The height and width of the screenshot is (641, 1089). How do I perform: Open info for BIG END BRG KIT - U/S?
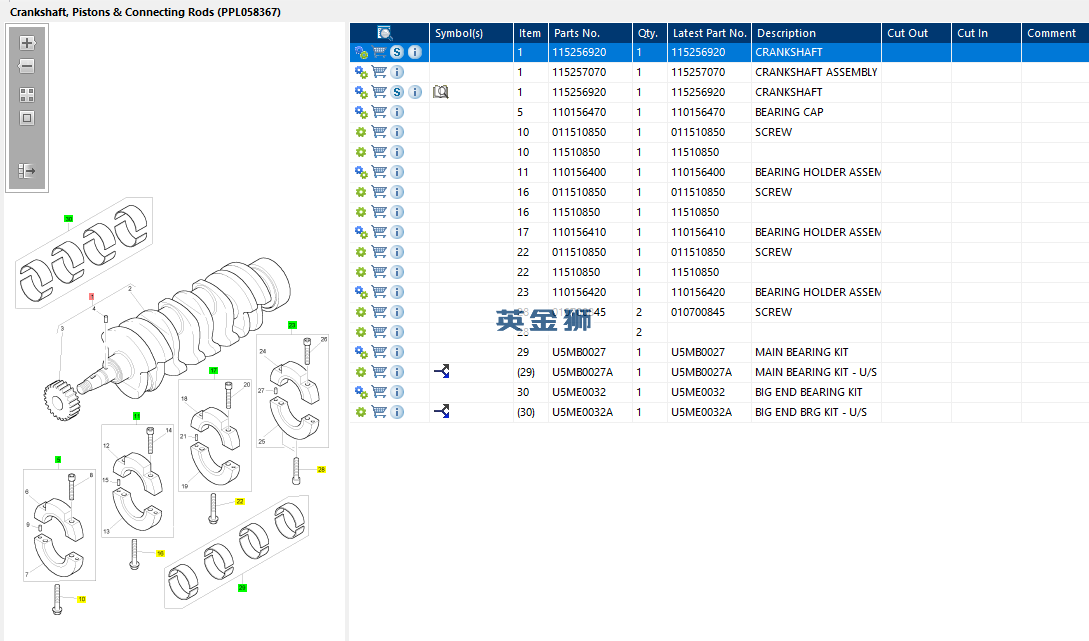tap(397, 412)
